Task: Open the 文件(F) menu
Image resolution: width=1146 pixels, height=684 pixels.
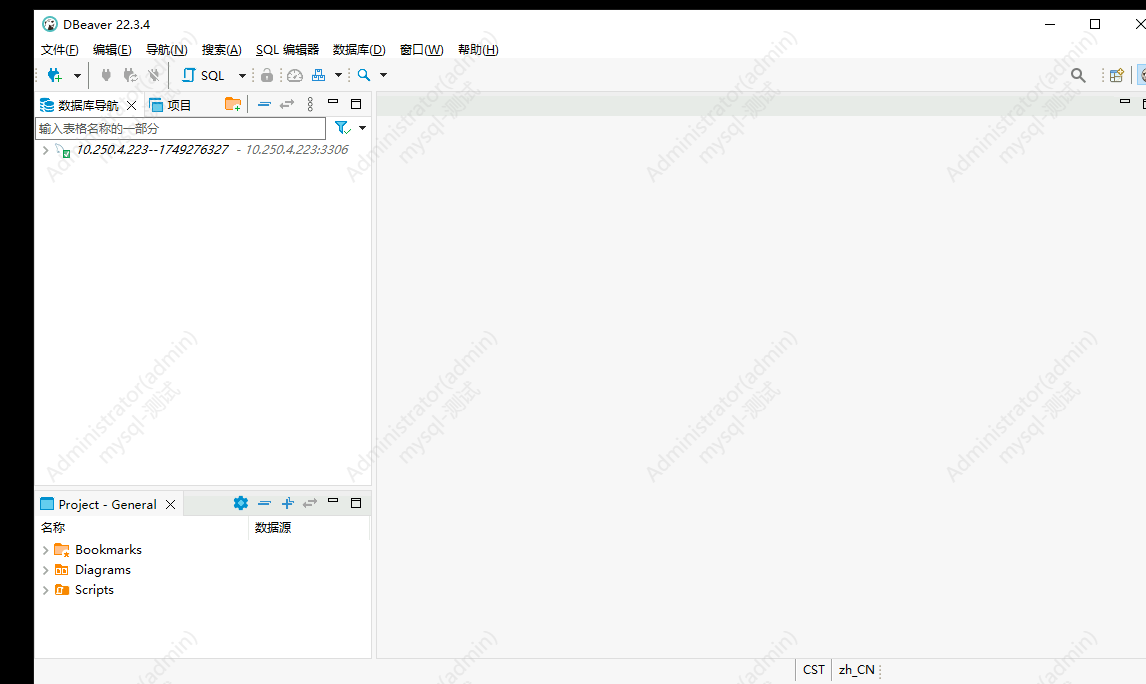Action: pos(60,50)
